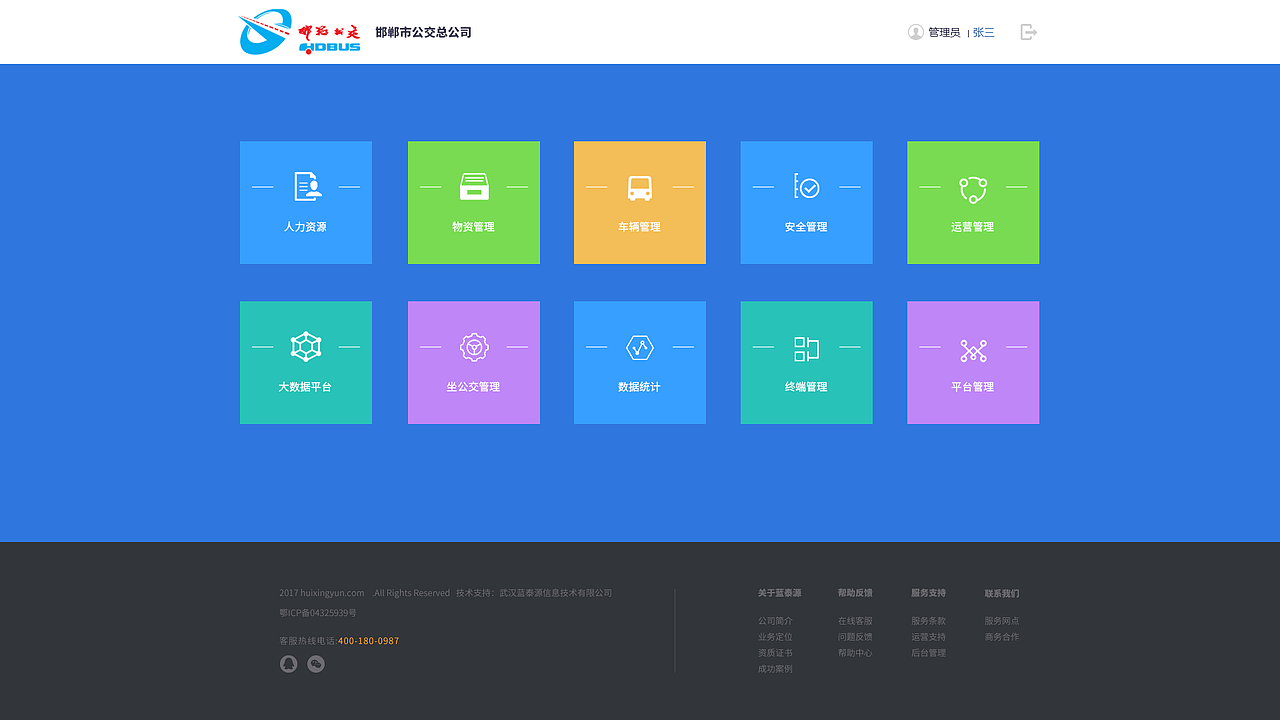Open the 终端管理 terminal management module
The width and height of the screenshot is (1280, 720).
point(806,362)
